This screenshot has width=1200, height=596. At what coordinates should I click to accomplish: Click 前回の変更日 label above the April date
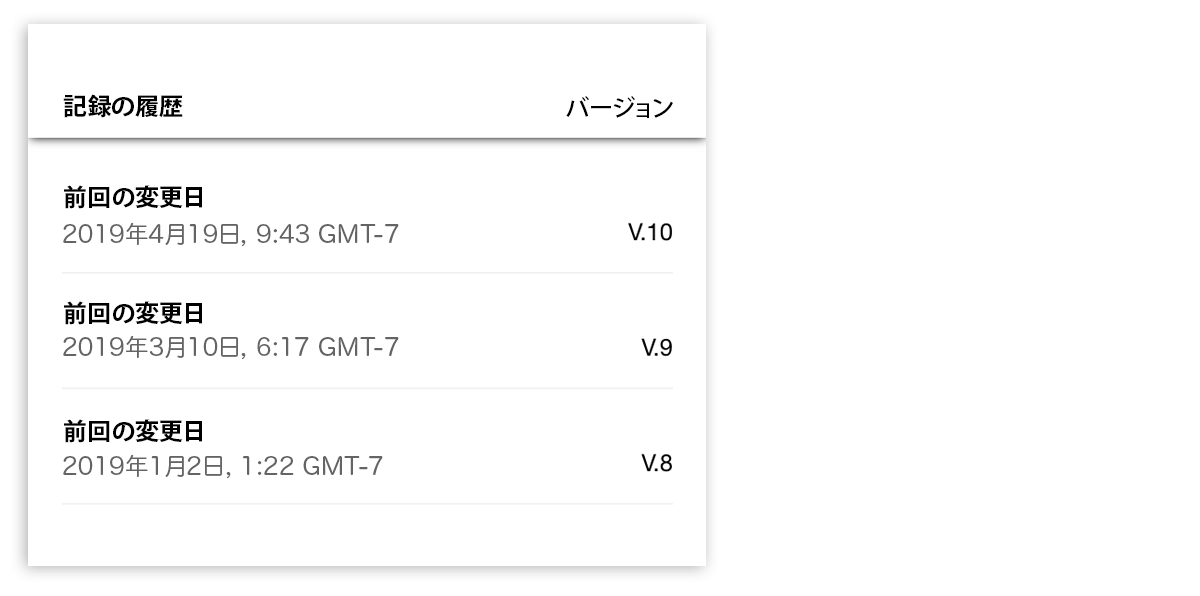click(134, 198)
